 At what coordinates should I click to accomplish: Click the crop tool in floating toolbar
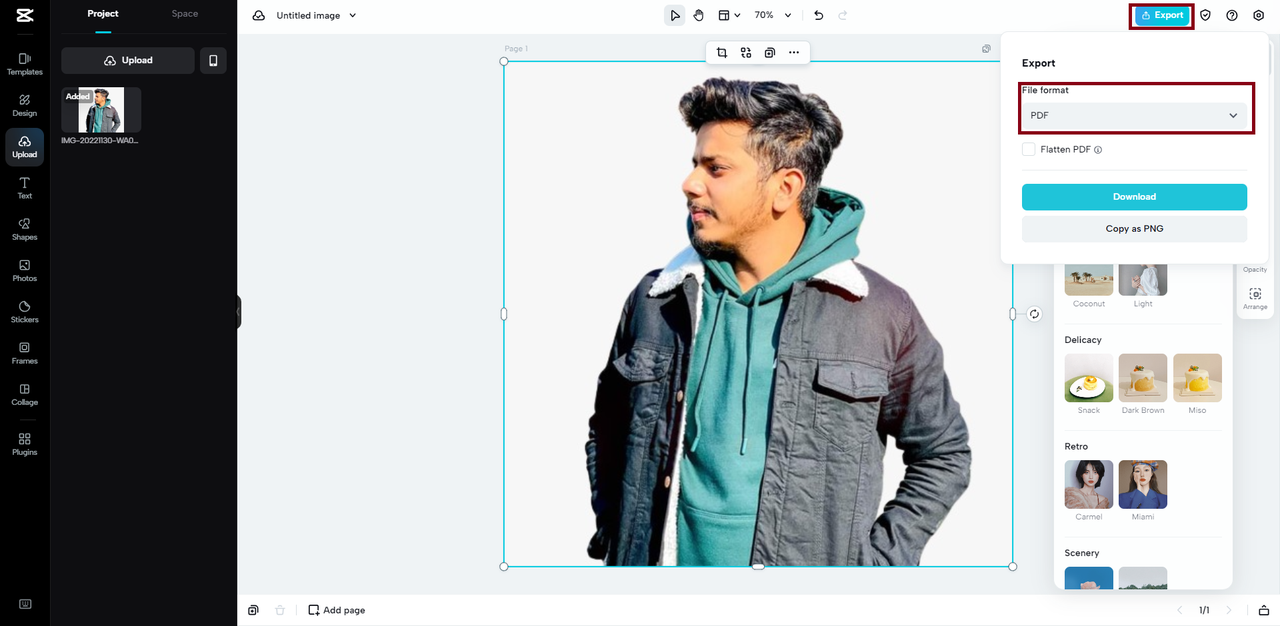click(722, 53)
